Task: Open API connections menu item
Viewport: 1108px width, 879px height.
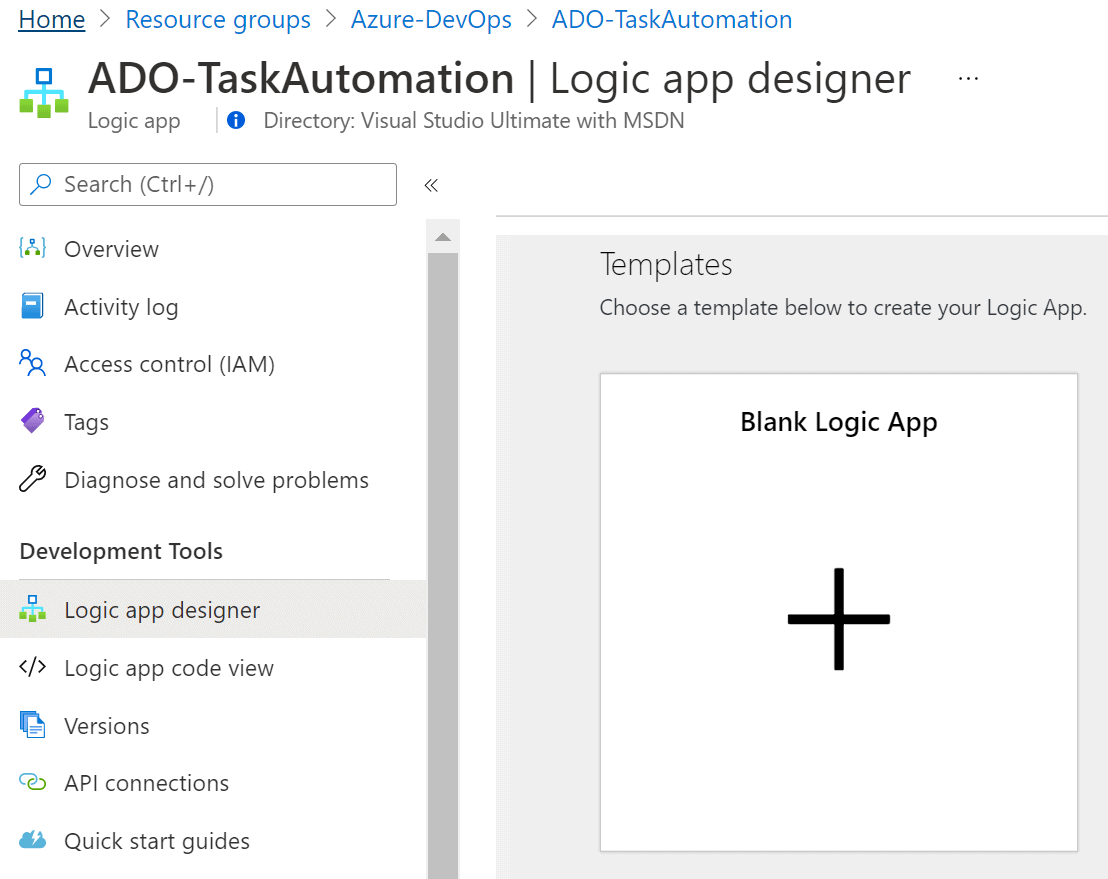Action: click(212, 783)
